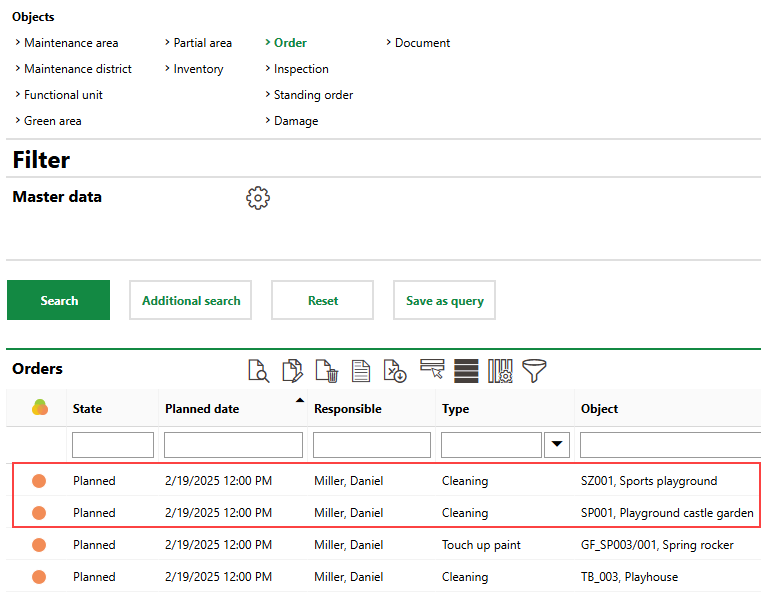Screen dimensions: 761x594
Task: Click the funnel filter icon in Orders toolbar
Action: coord(534,371)
